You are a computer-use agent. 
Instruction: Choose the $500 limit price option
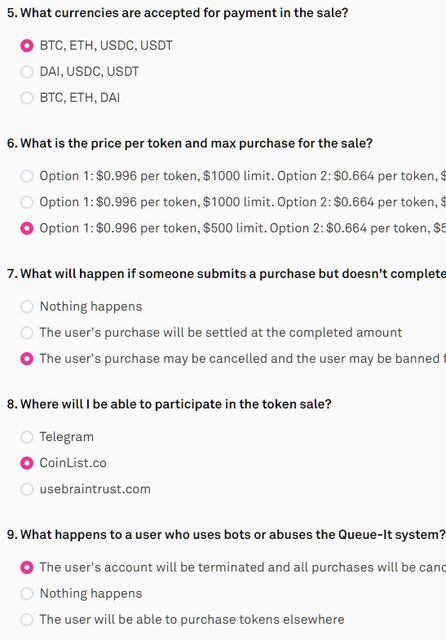coord(27,228)
